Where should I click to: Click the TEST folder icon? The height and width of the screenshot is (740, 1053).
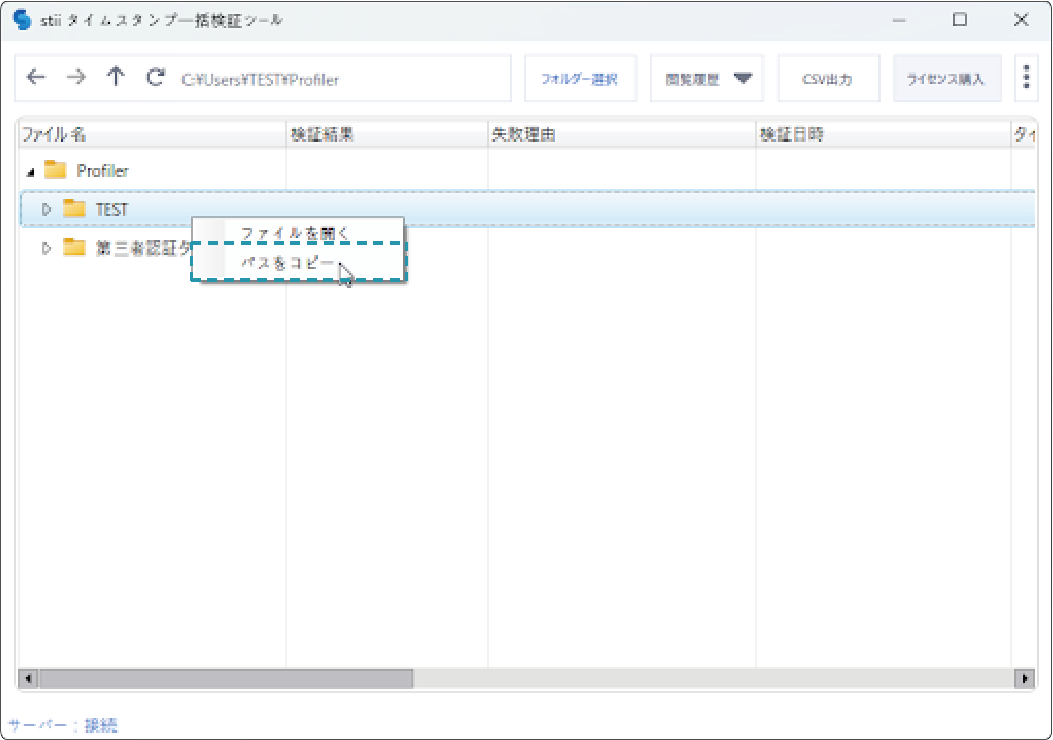pos(74,209)
